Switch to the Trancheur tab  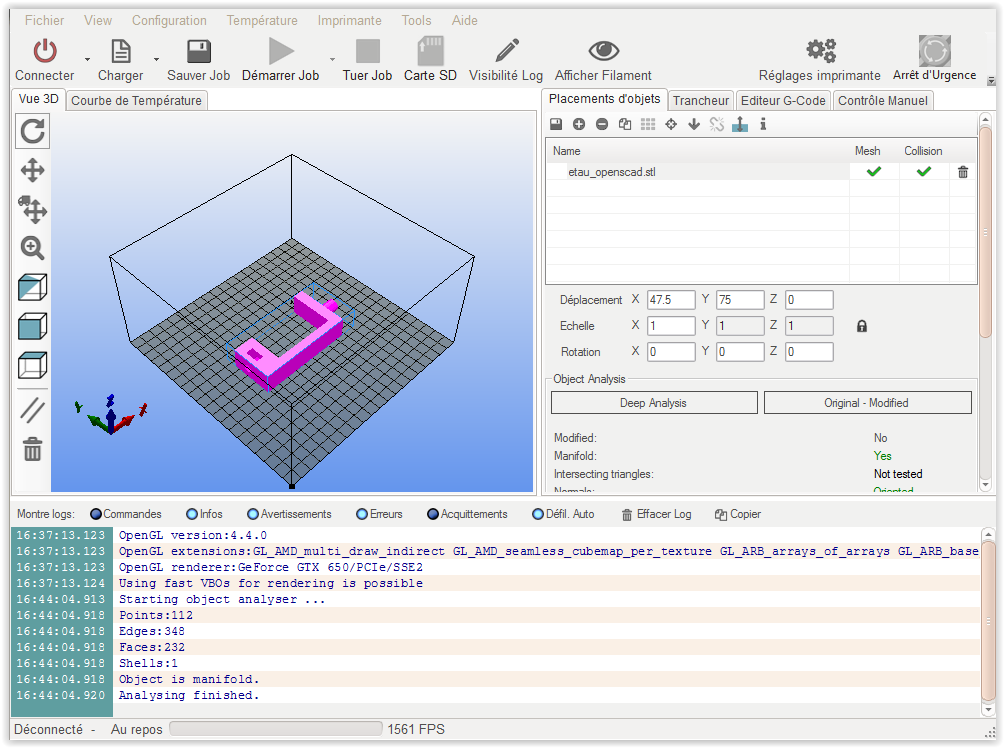click(x=700, y=101)
